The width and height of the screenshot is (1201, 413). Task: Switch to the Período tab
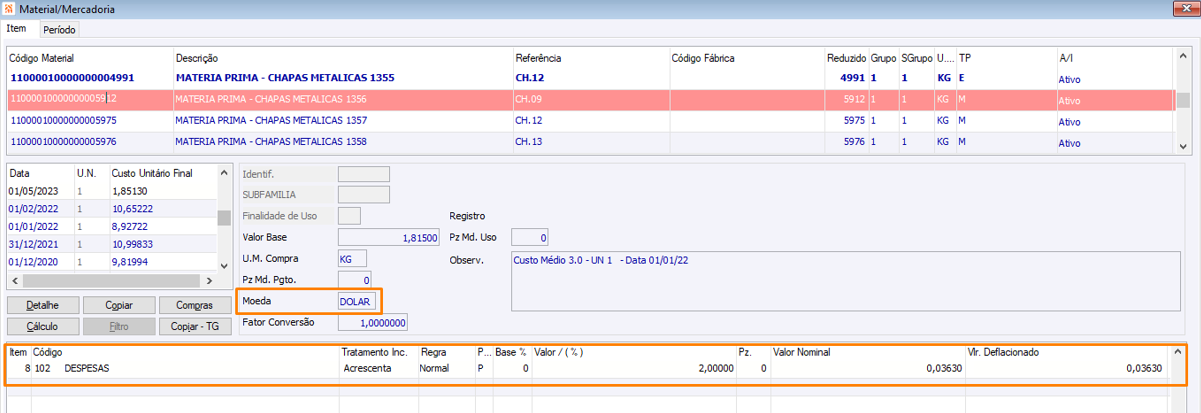tap(59, 30)
